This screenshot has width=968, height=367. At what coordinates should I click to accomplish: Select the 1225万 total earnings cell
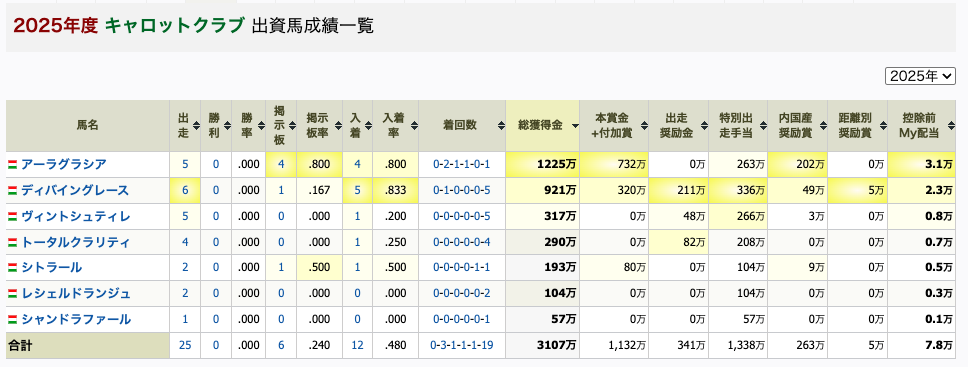[x=543, y=164]
